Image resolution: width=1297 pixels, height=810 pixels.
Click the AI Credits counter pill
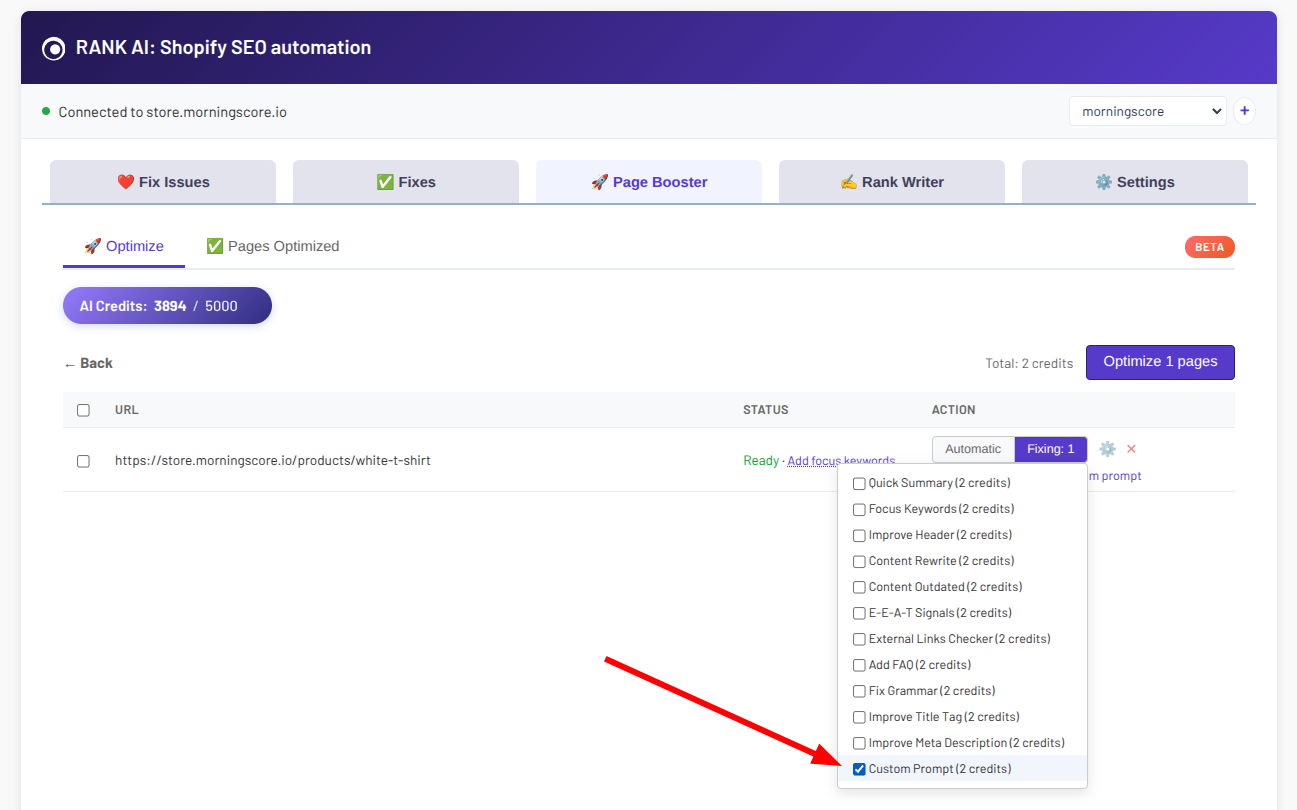(167, 306)
